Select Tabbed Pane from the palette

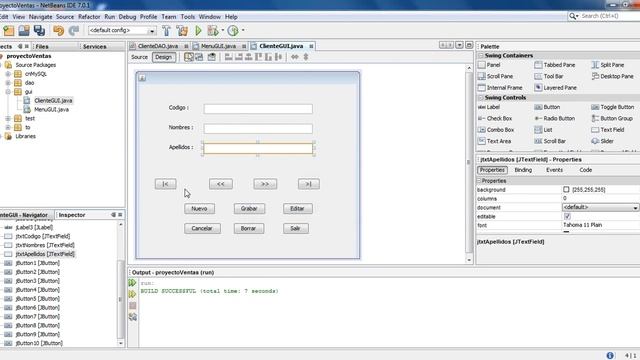555,65
